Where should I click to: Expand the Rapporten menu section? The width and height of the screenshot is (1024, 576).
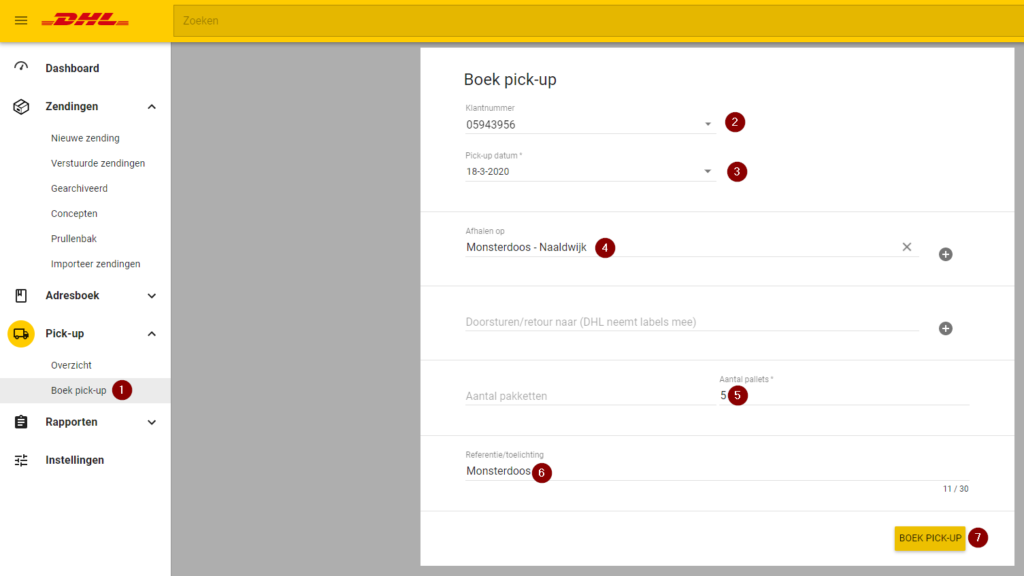point(152,422)
